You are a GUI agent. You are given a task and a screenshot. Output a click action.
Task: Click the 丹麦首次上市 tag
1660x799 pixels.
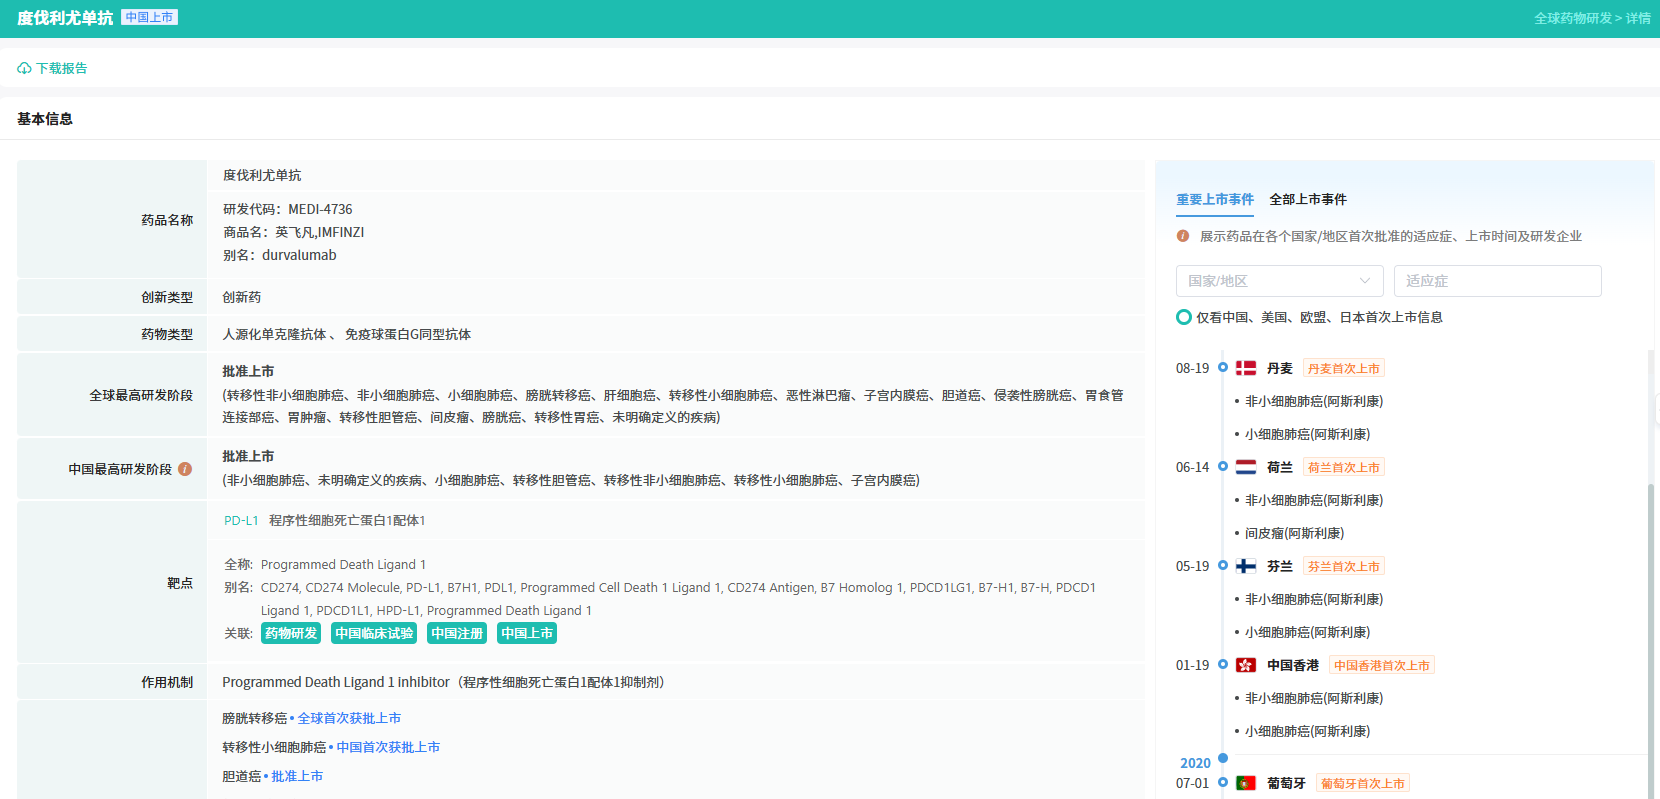click(x=1344, y=368)
